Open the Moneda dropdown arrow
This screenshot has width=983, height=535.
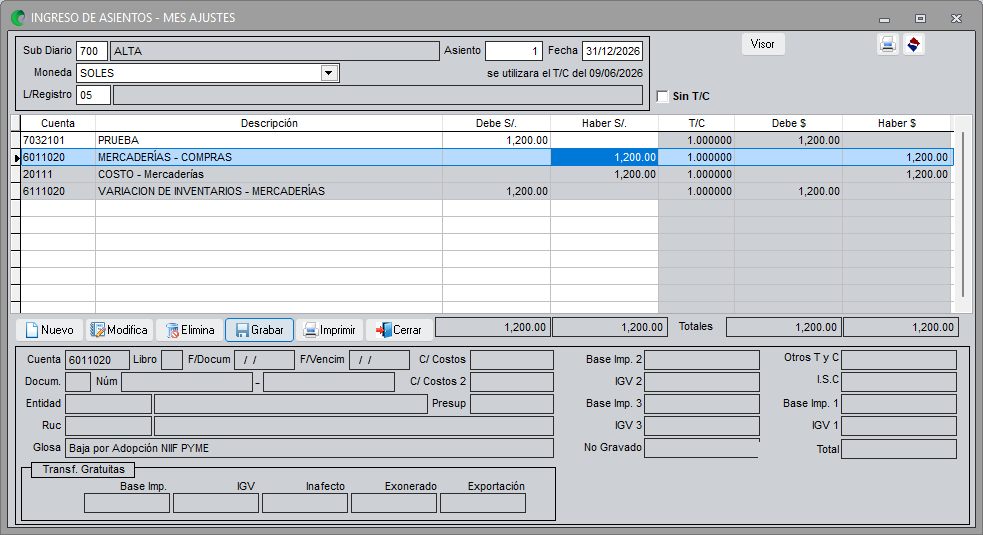329,73
